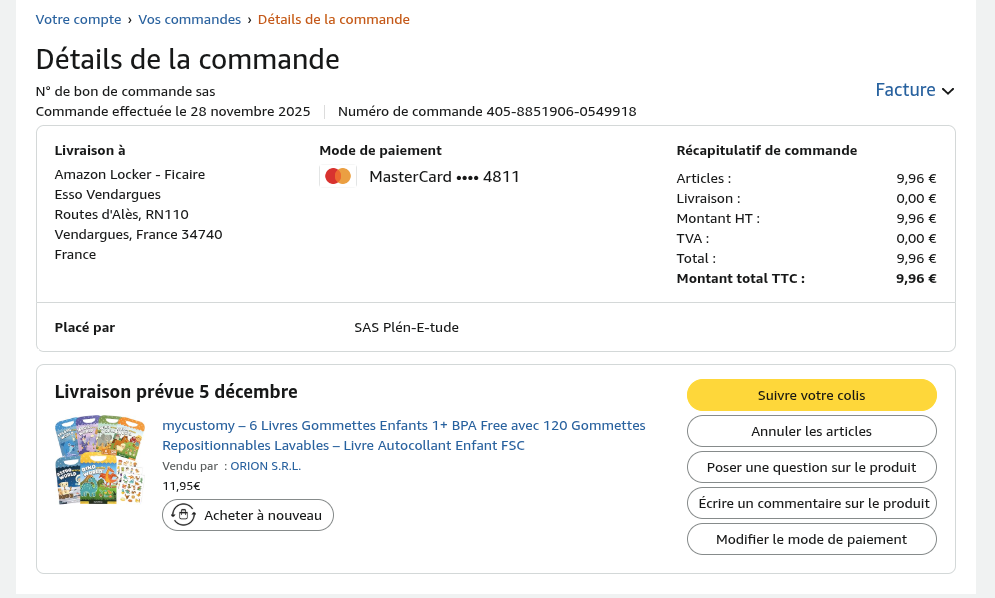Viewport: 995px width, 598px height.
Task: Click the chevron arrow beside Facture
Action: pos(948,91)
